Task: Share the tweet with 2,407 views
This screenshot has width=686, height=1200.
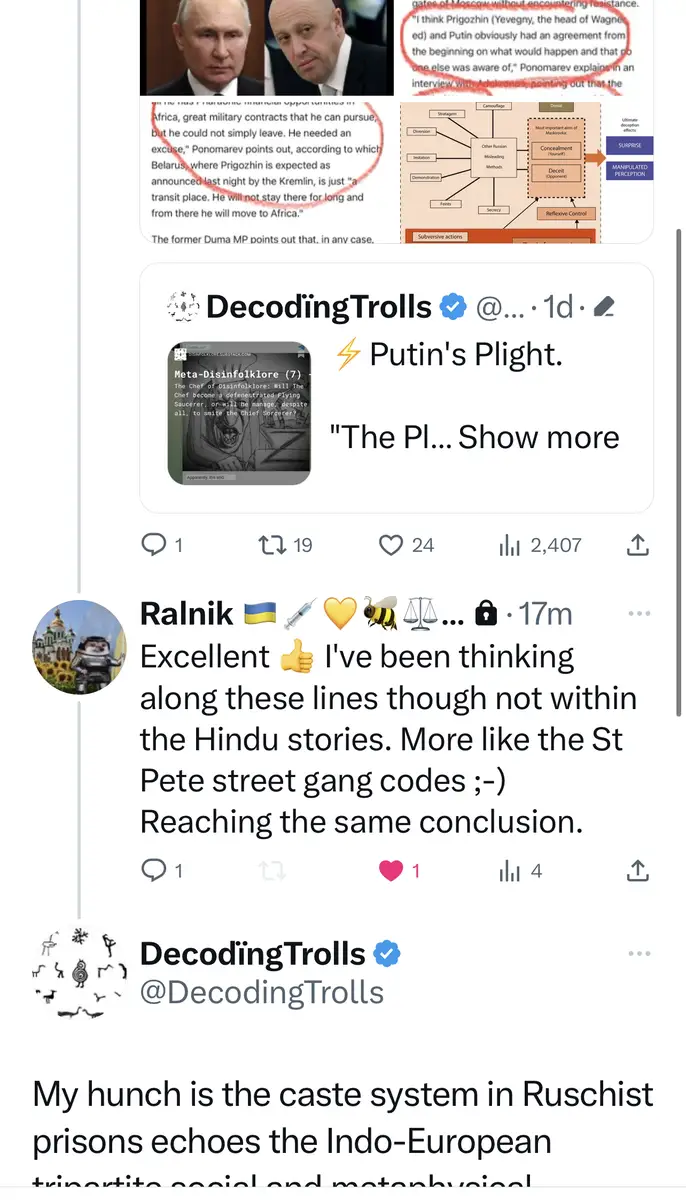Action: 637,545
